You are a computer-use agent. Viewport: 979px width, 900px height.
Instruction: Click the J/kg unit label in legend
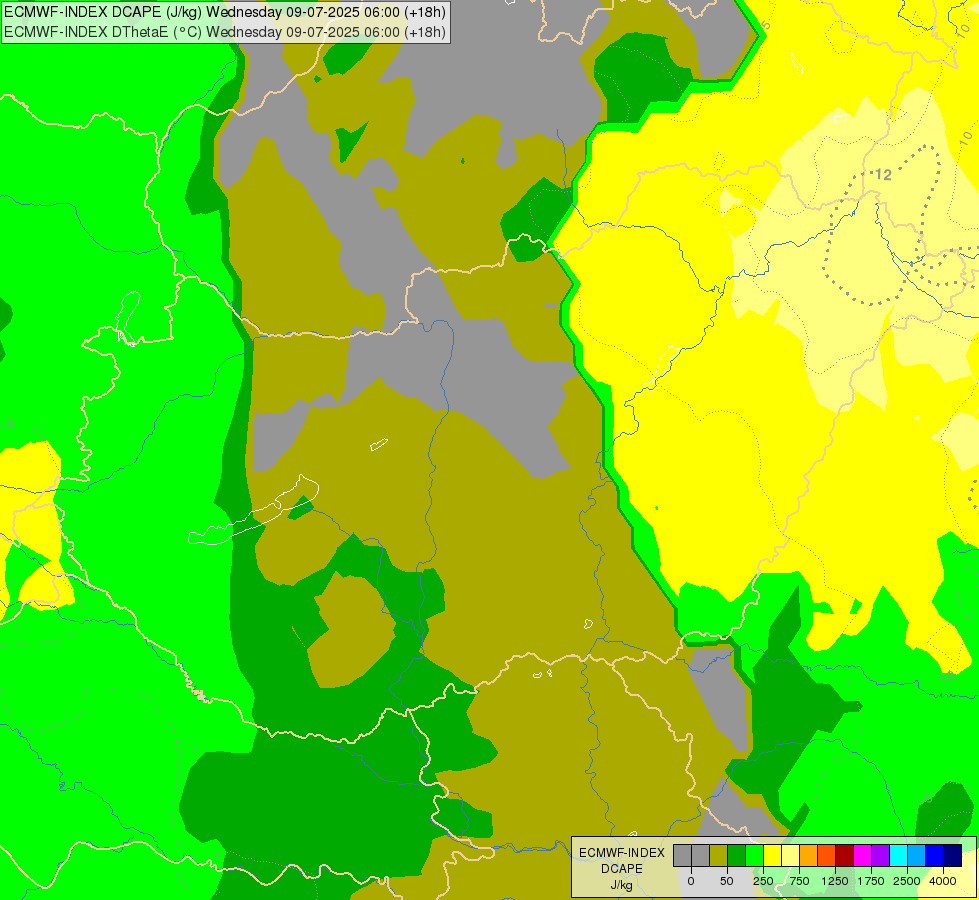(622, 886)
